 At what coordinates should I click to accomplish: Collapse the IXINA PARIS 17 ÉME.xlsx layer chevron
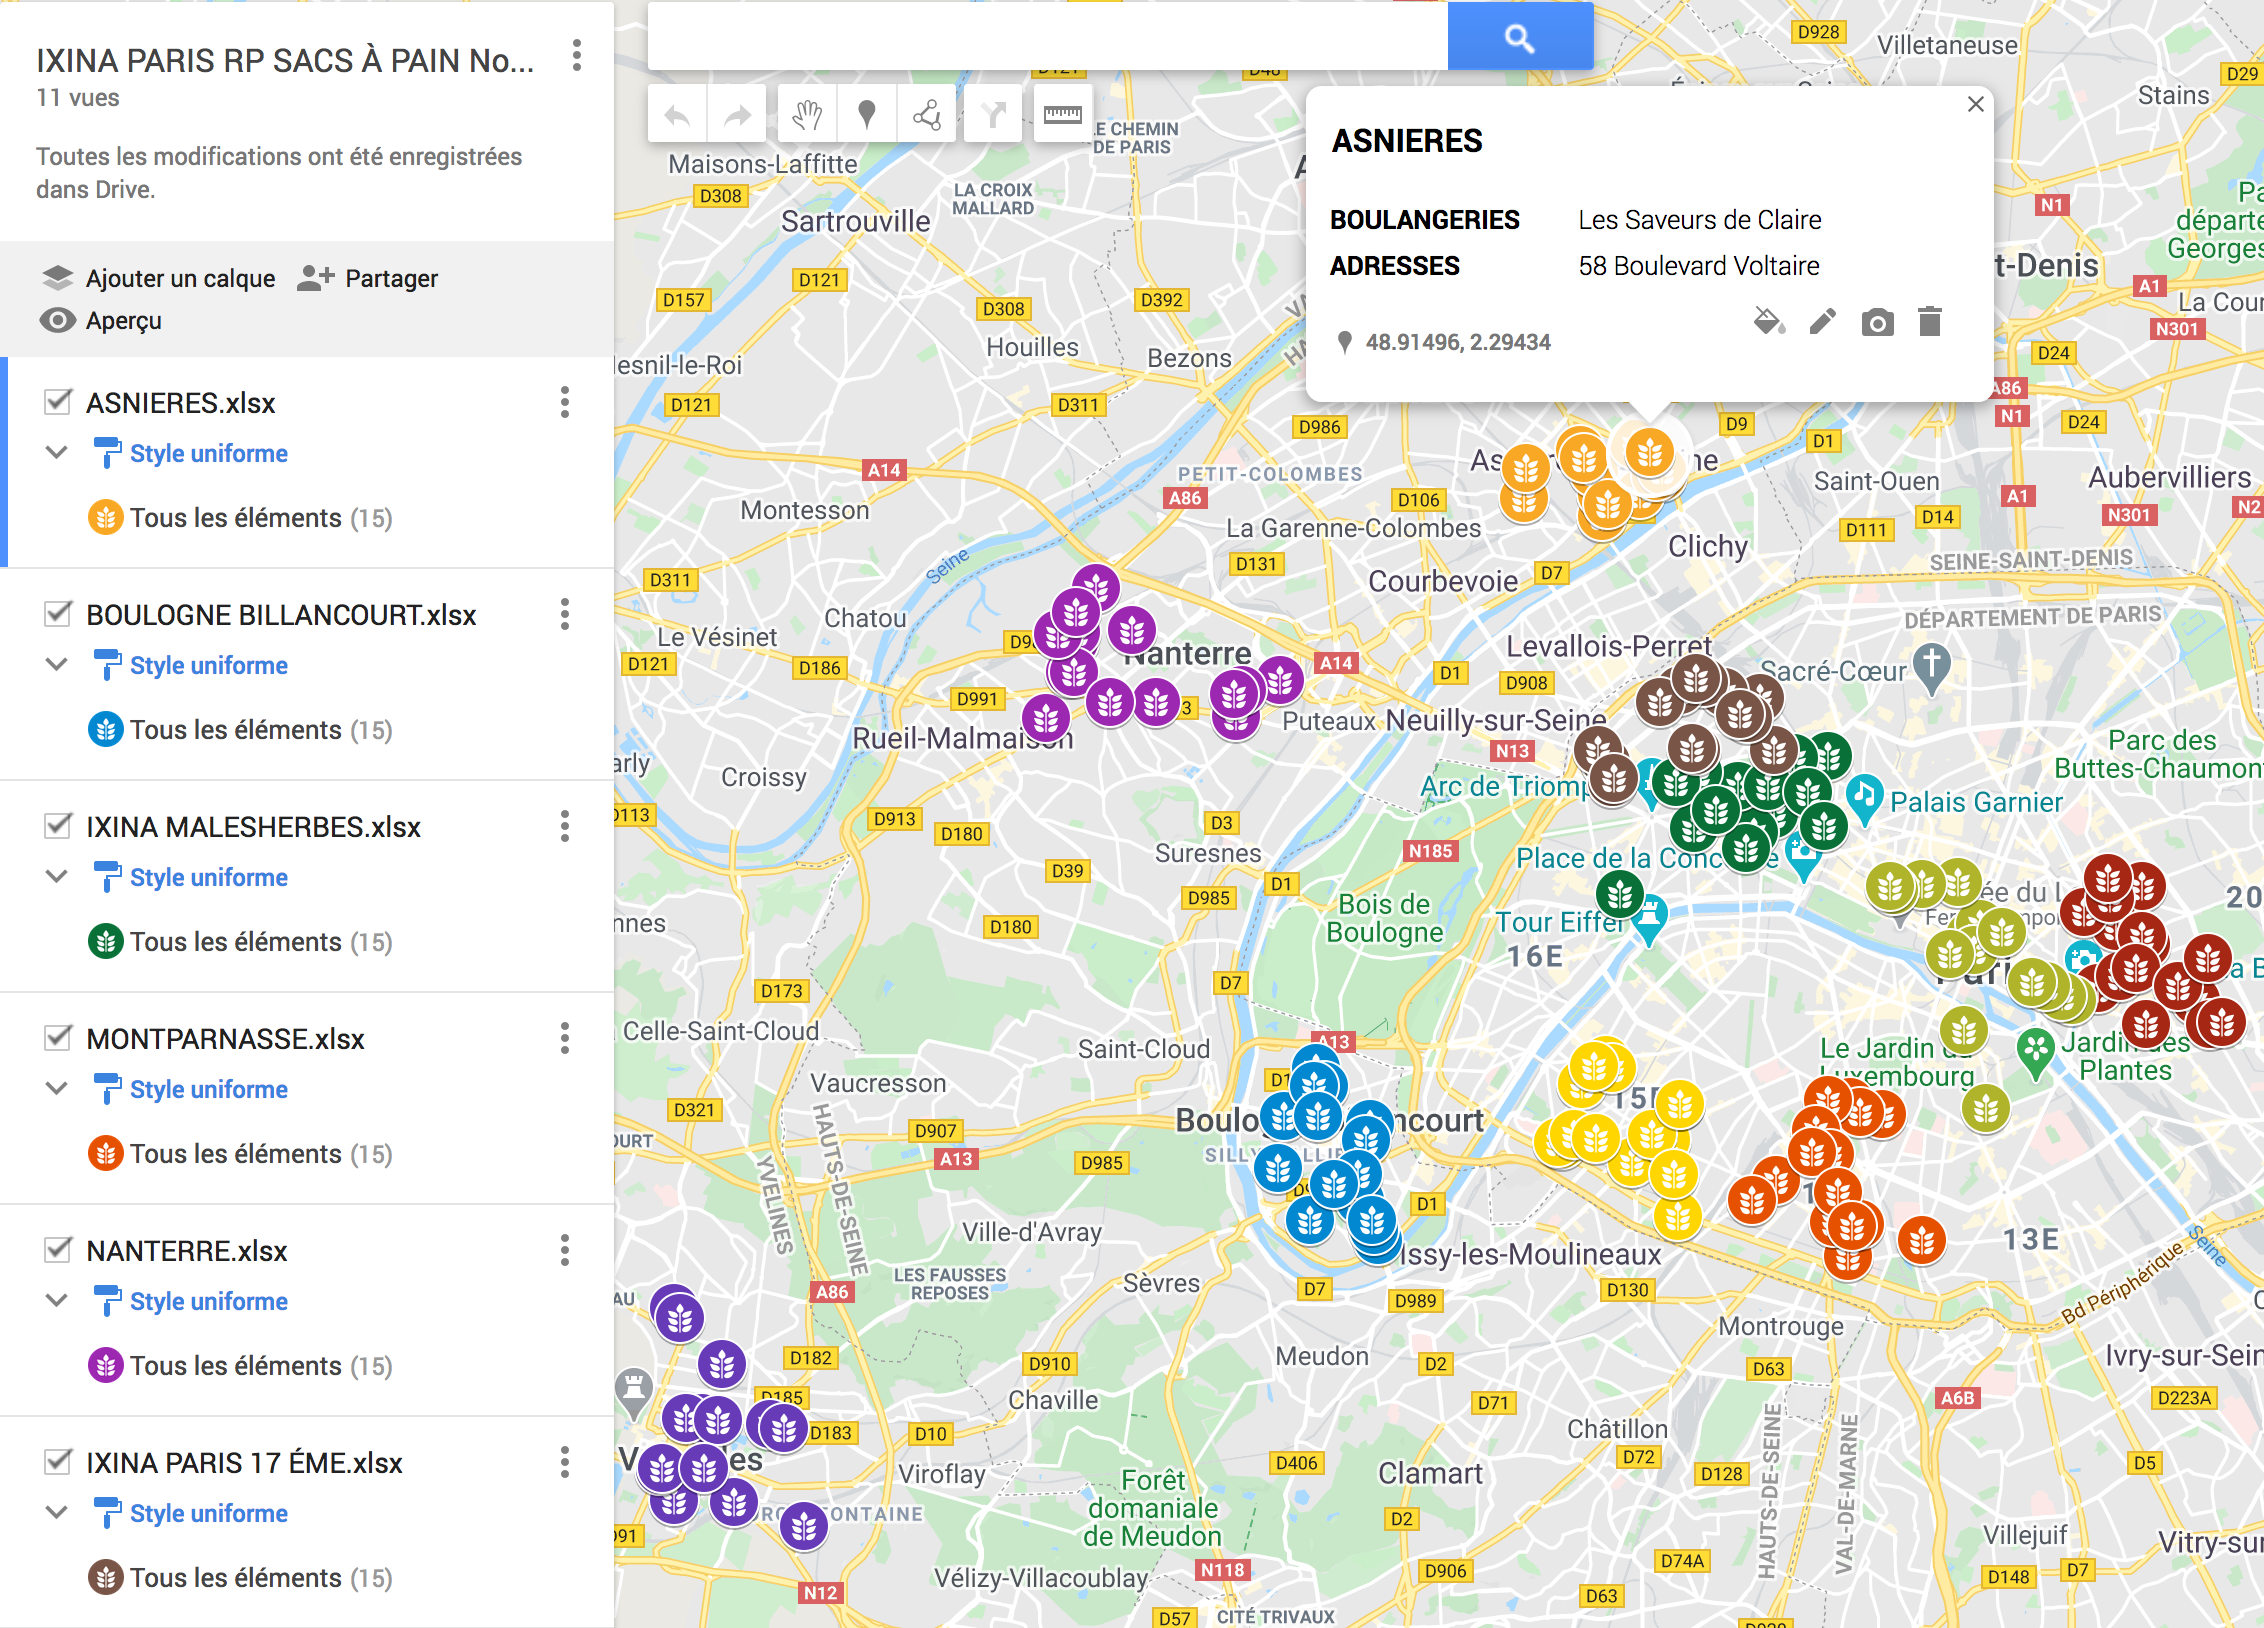point(58,1512)
